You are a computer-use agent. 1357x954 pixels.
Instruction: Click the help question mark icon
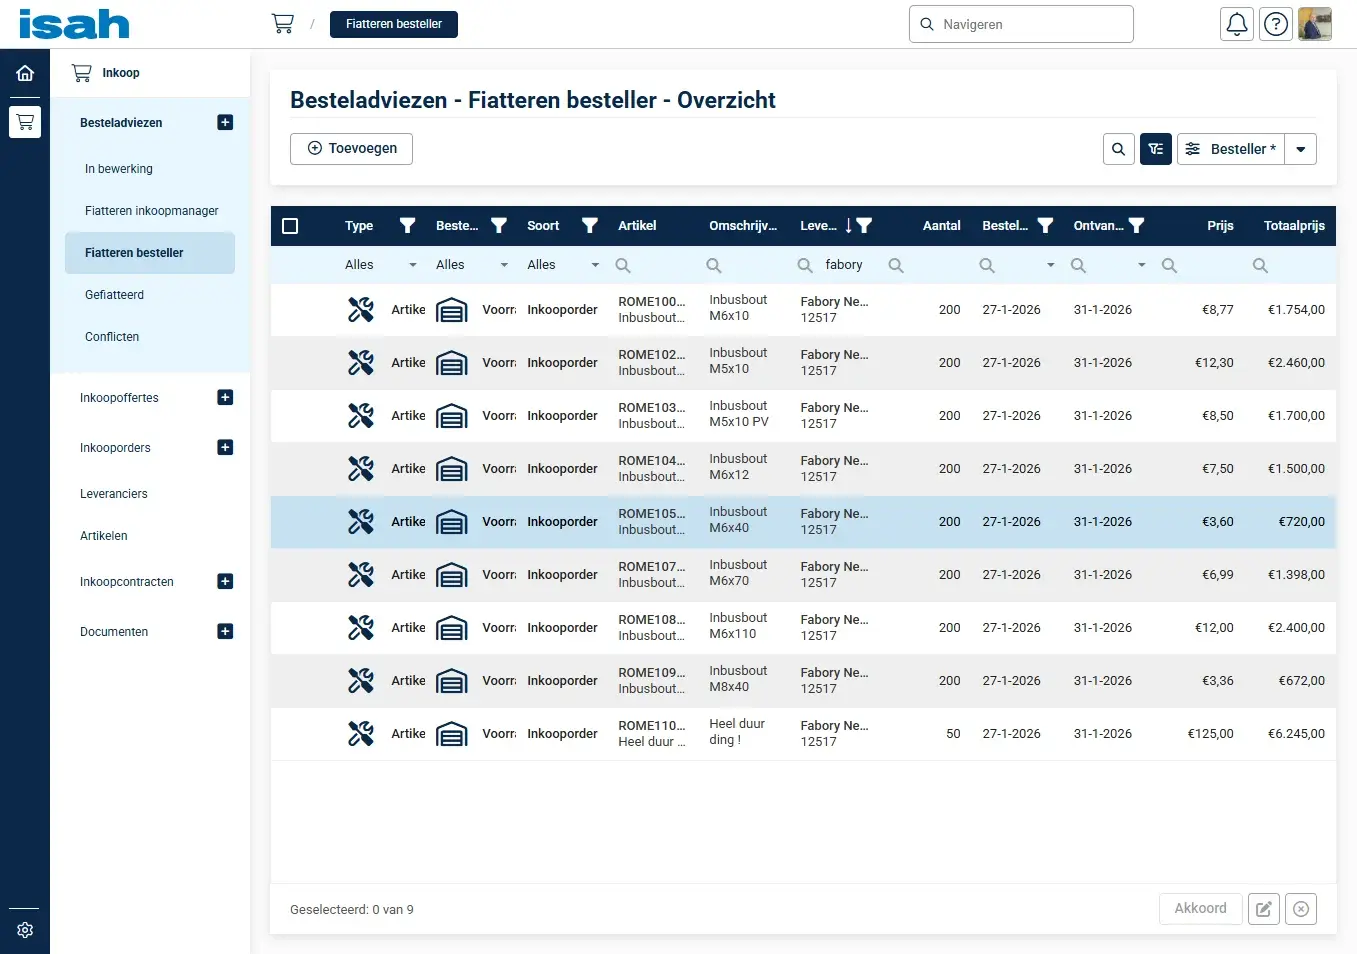[1276, 24]
